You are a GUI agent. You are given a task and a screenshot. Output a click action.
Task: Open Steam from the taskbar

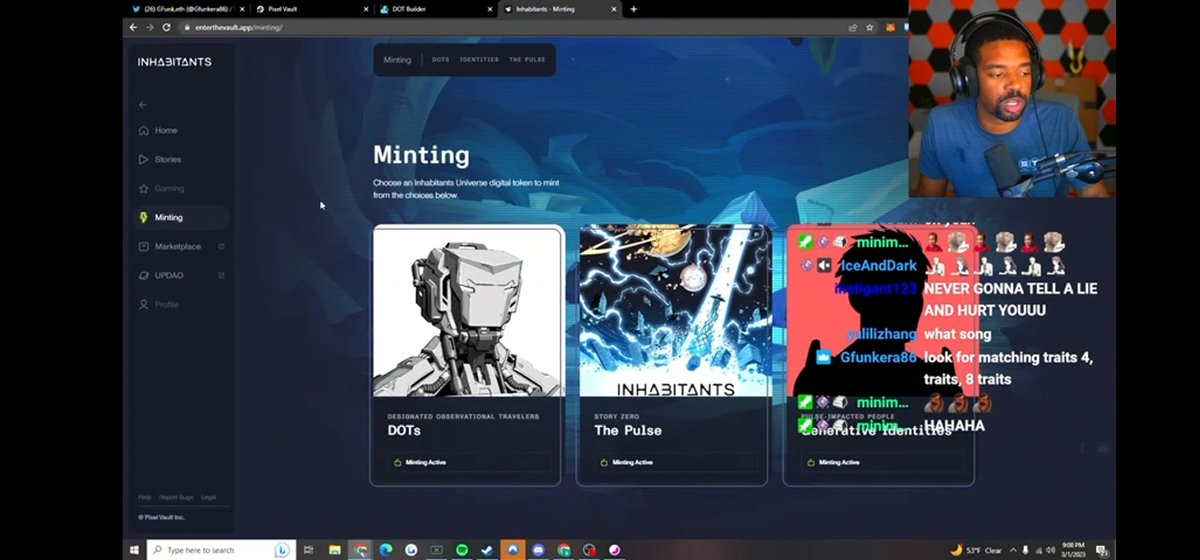487,550
